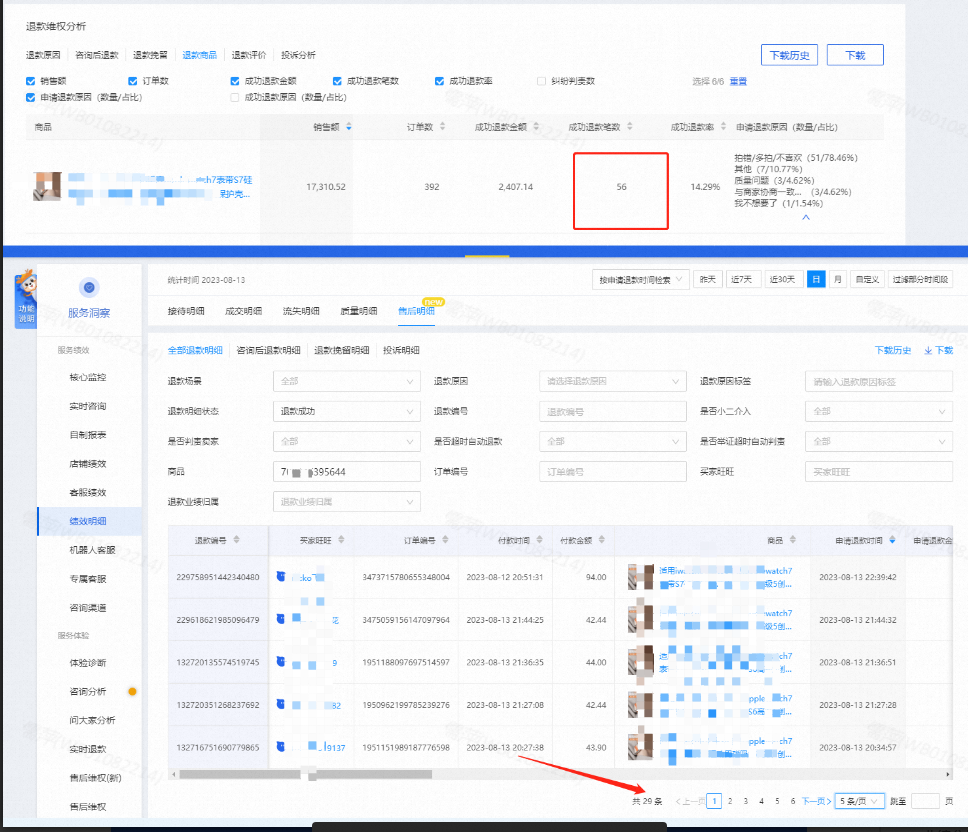Screen dimensions: 968x832
Task: Click sort icon beside 订单数 header
Action: [x=442, y=127]
